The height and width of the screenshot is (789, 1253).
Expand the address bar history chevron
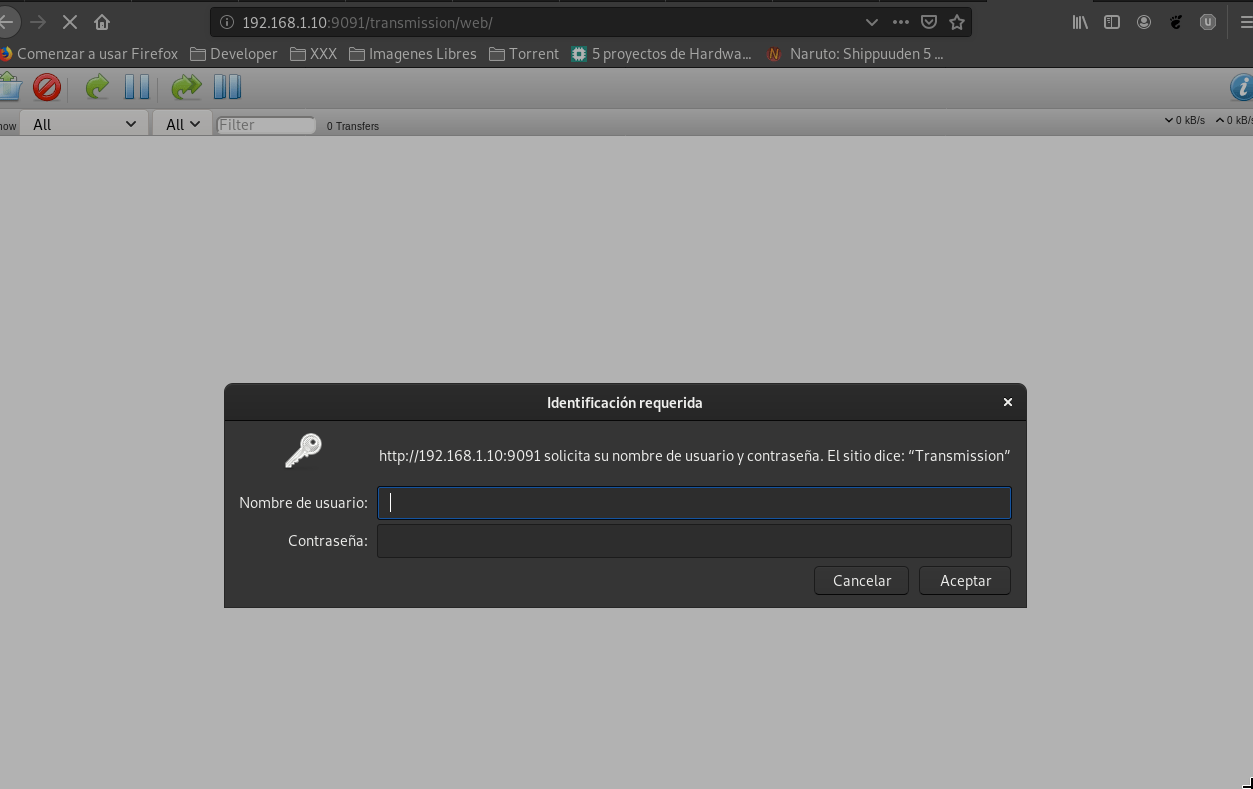(x=871, y=22)
